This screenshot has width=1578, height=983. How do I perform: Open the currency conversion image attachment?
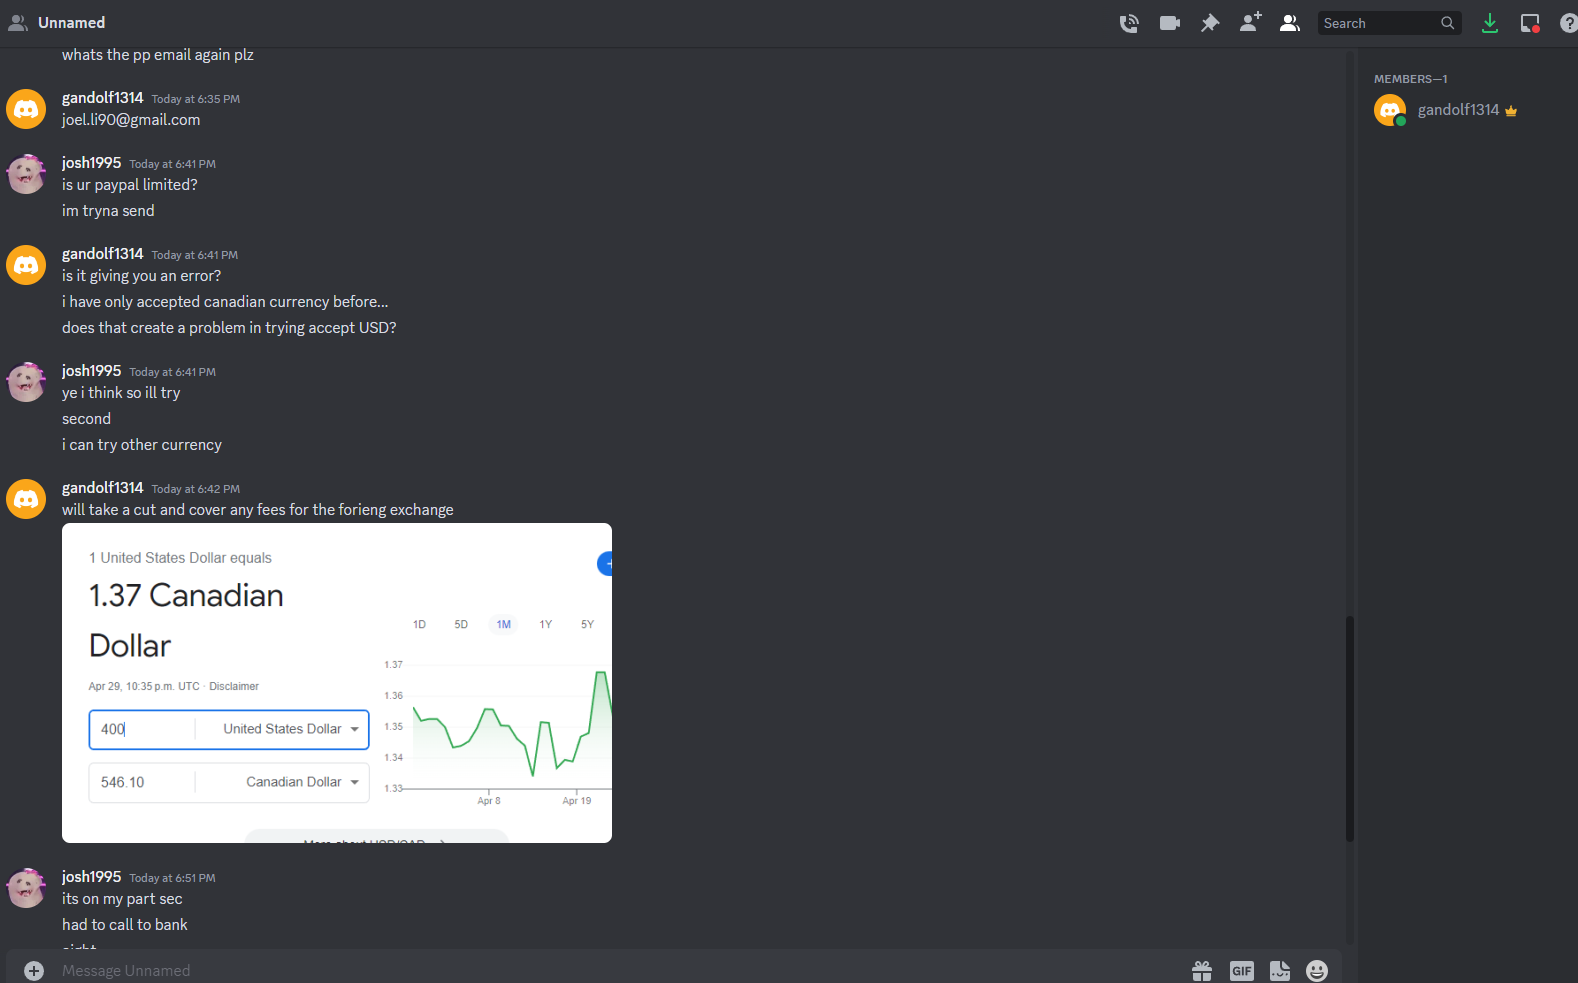pos(337,683)
